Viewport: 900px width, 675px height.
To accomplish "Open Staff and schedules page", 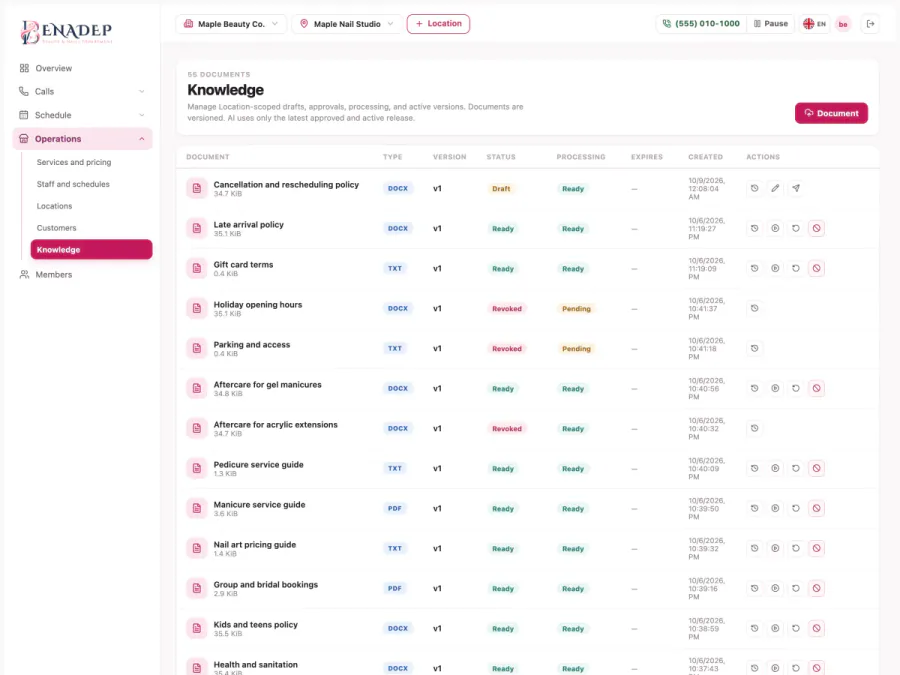I will click(73, 184).
